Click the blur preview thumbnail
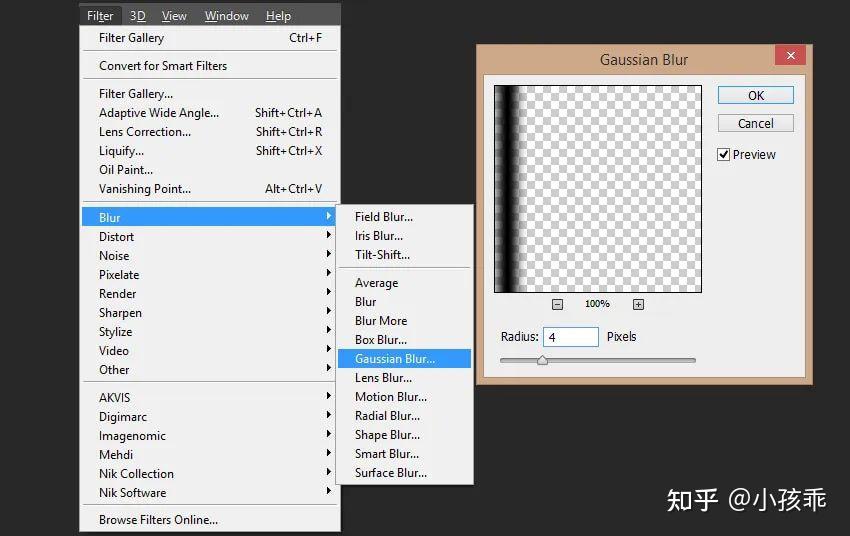The width and height of the screenshot is (850, 536). 598,189
